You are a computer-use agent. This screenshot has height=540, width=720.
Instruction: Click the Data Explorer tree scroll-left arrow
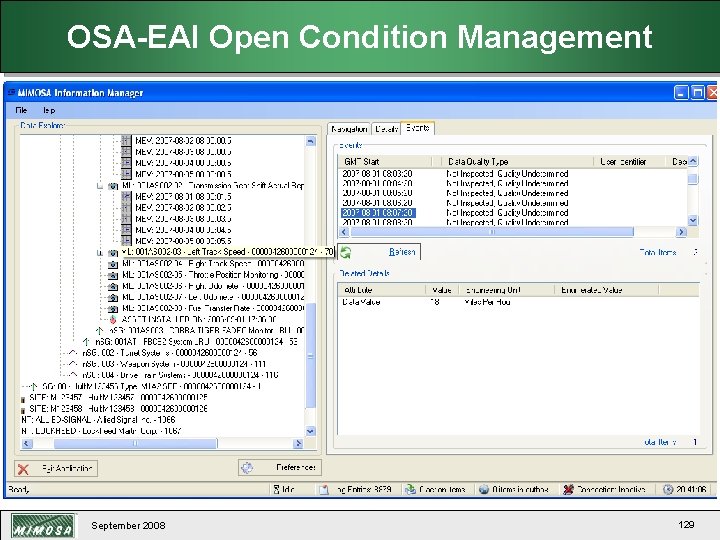click(x=27, y=444)
